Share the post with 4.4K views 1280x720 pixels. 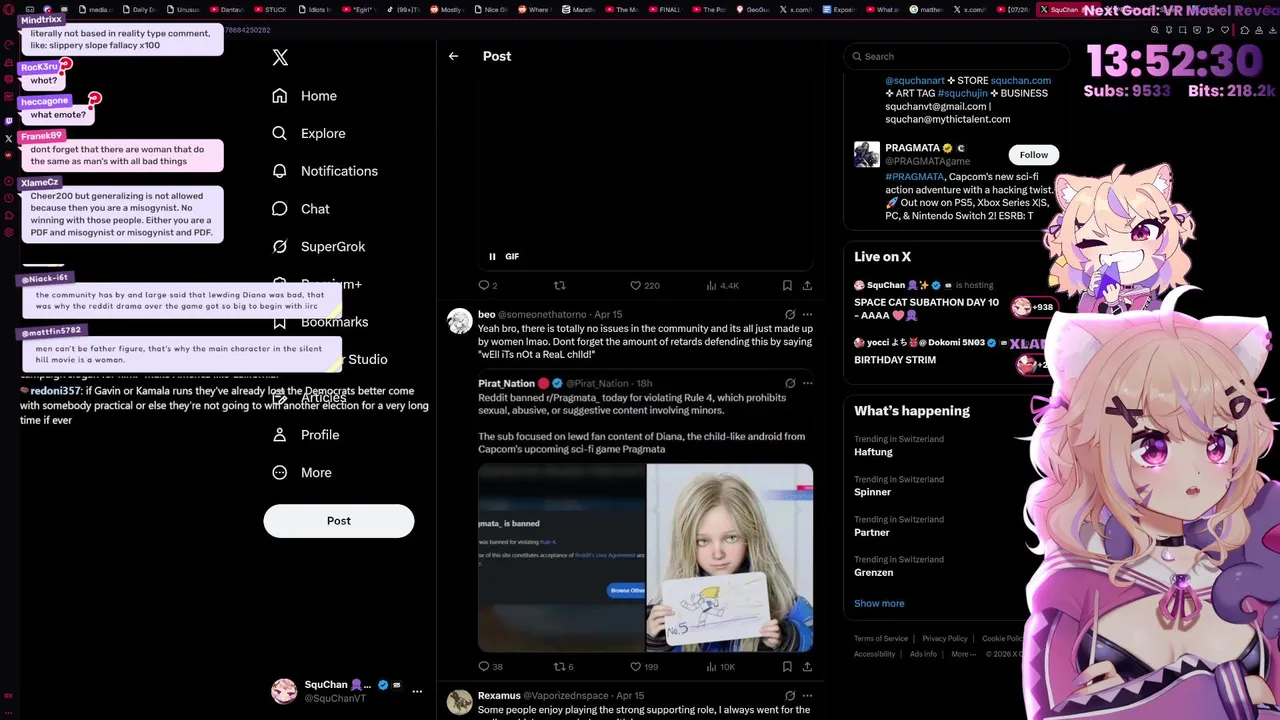[807, 285]
